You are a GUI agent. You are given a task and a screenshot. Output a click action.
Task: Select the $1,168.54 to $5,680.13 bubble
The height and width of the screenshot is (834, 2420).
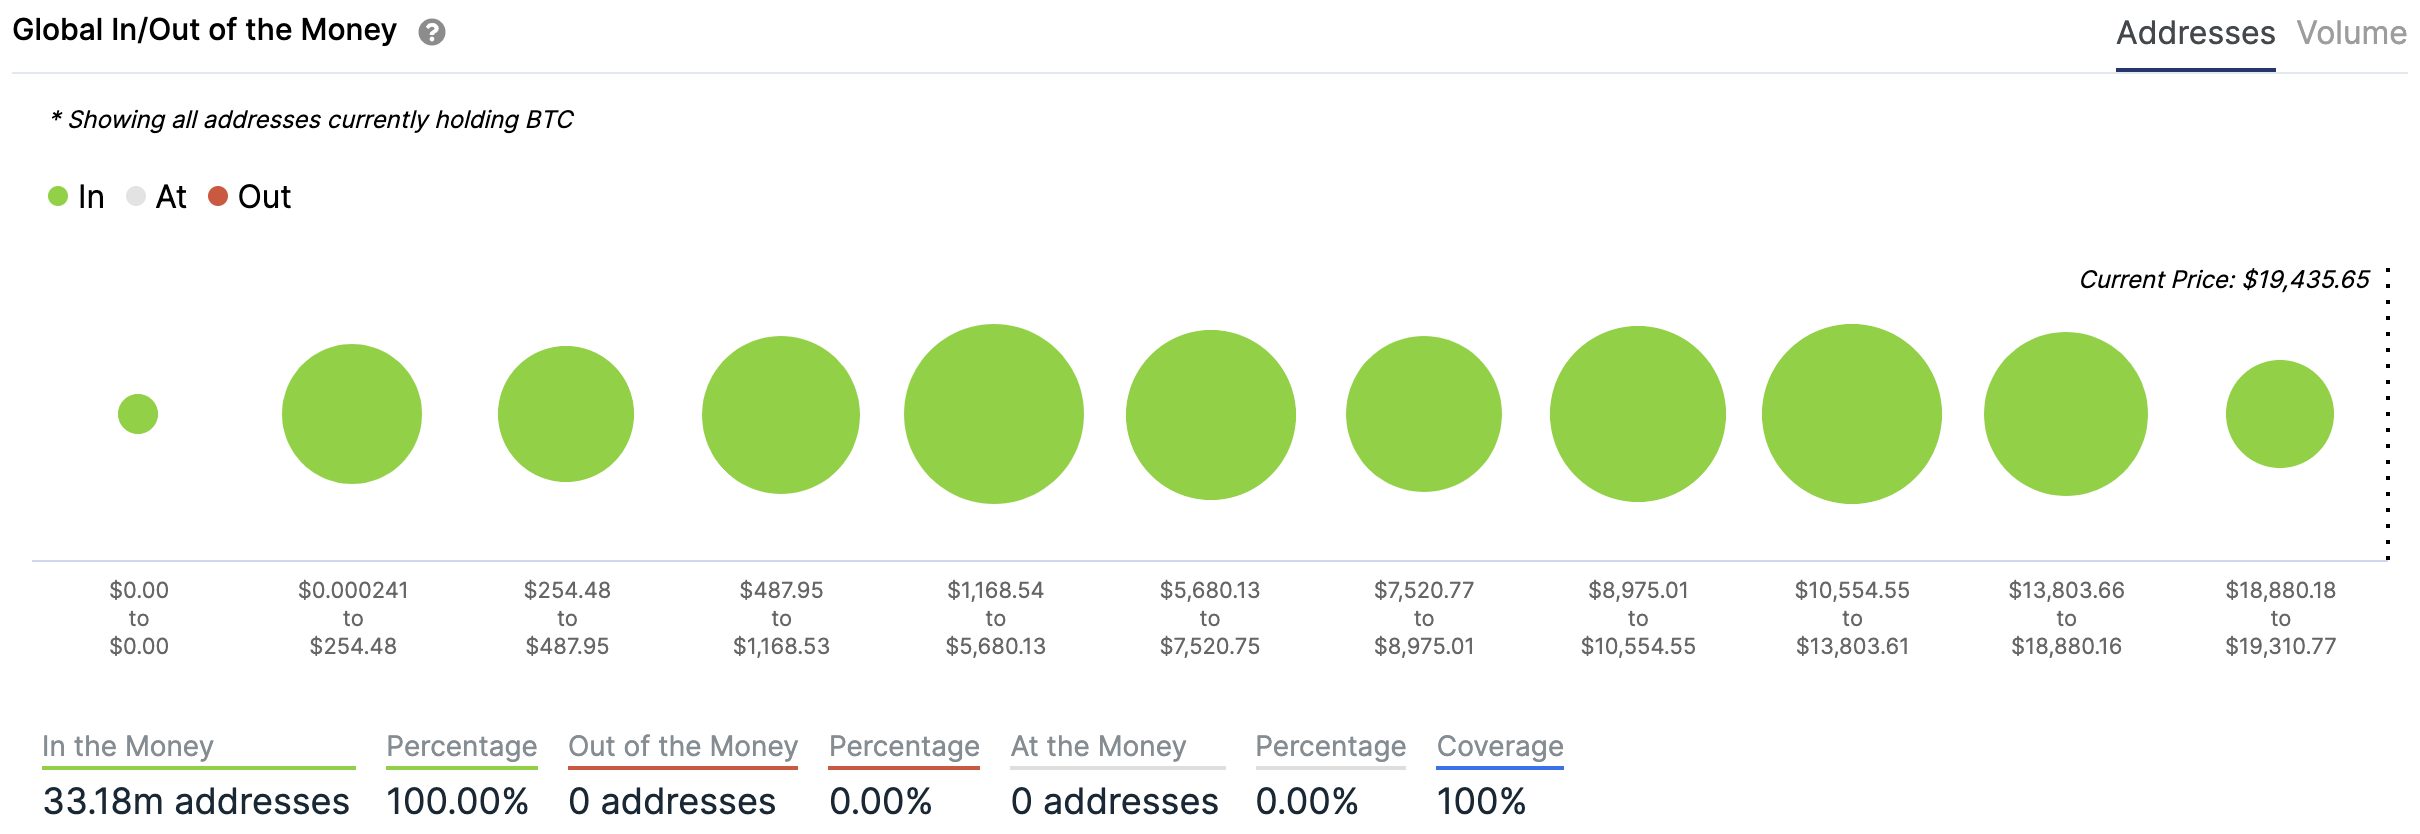pyautogui.click(x=994, y=414)
